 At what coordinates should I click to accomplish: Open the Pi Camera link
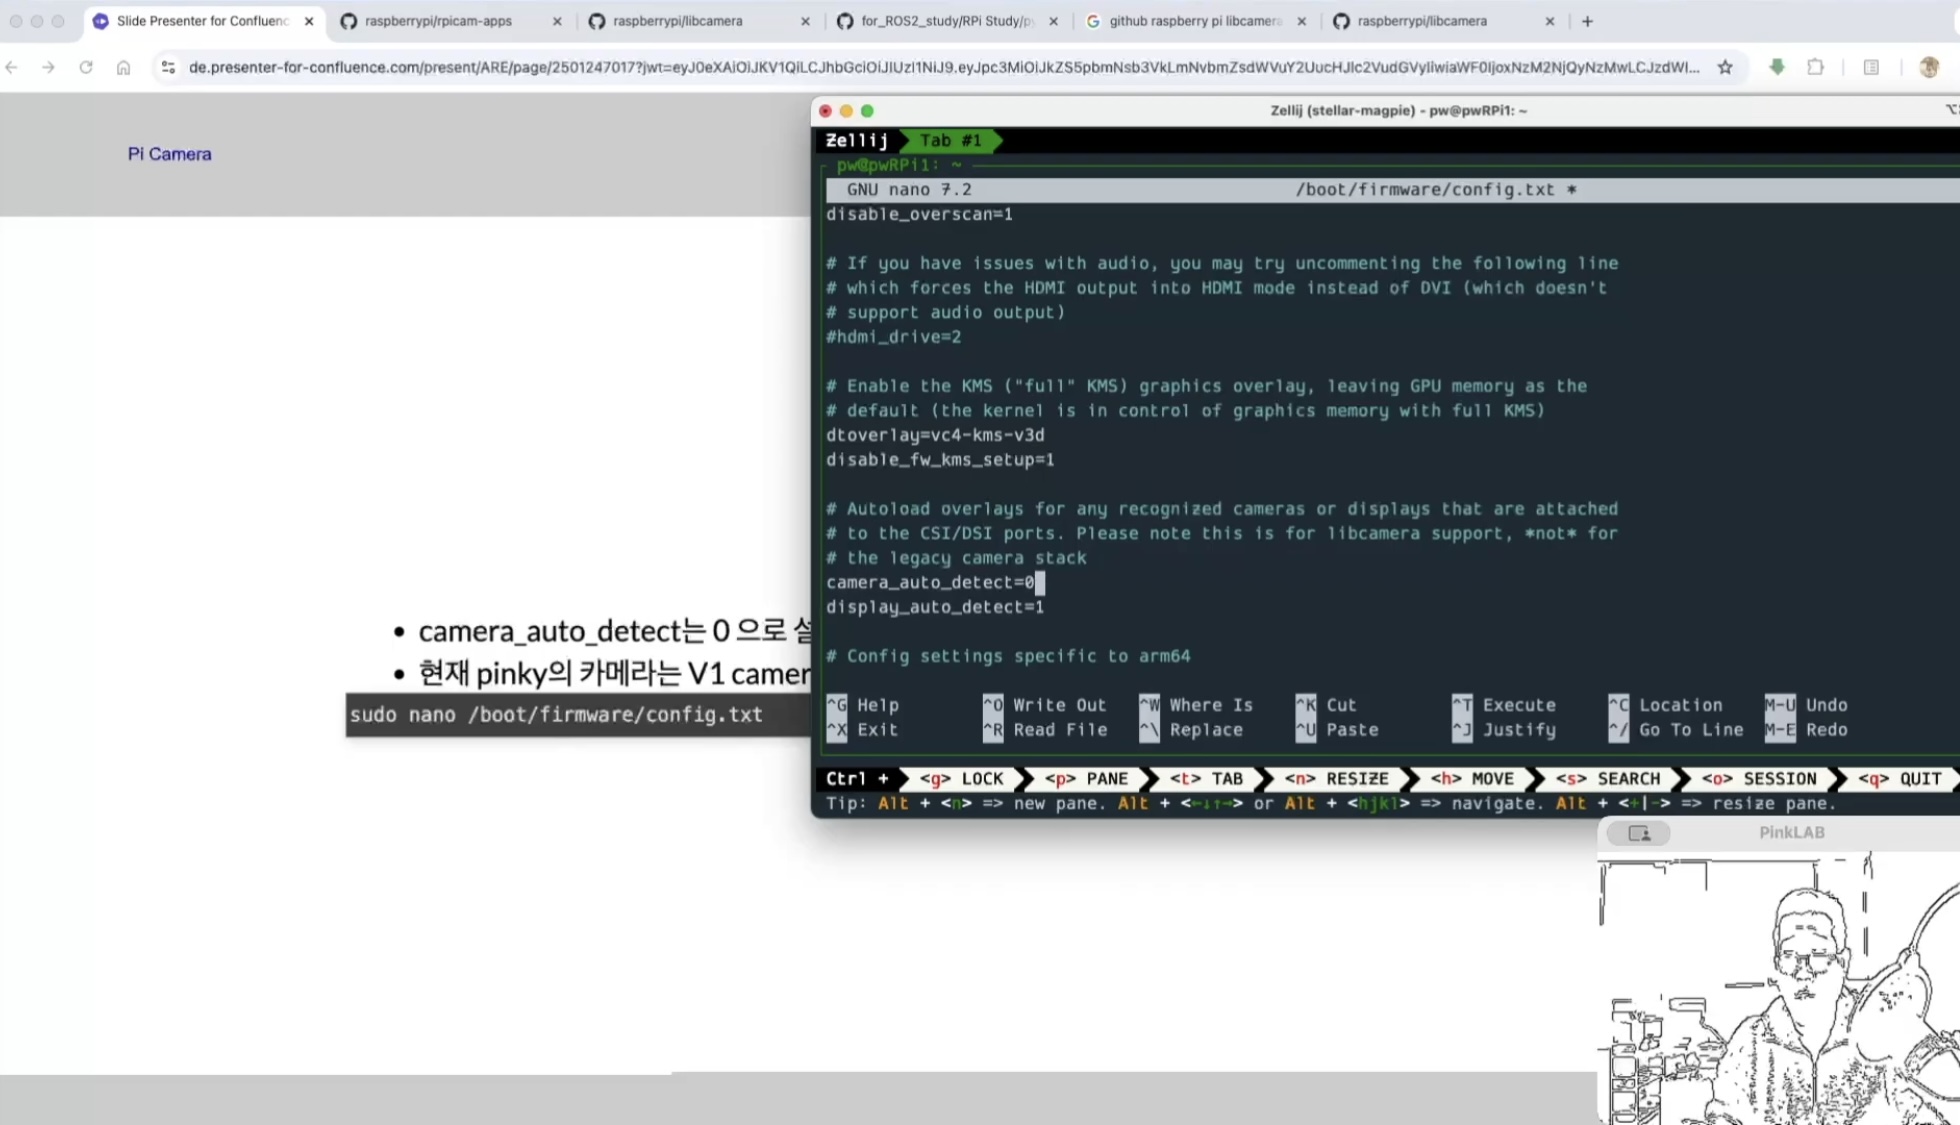pos(169,154)
